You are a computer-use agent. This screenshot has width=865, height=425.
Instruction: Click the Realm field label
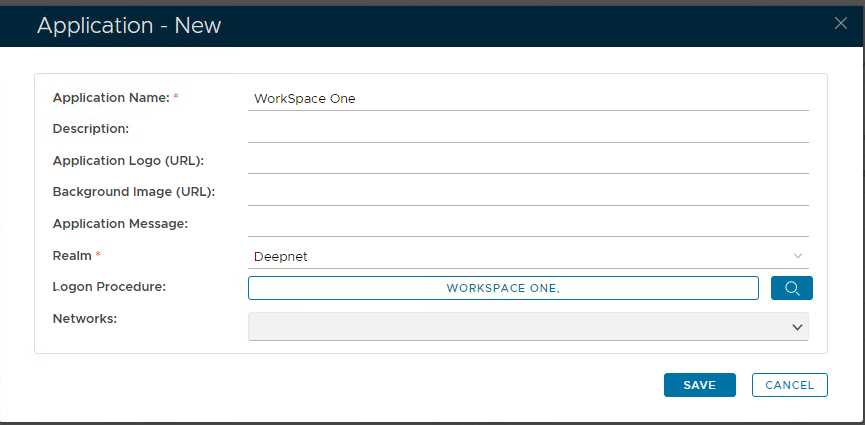click(x=72, y=256)
